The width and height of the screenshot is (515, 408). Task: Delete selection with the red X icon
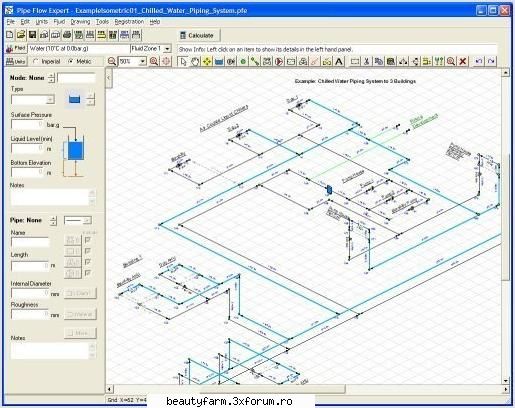tap(463, 61)
